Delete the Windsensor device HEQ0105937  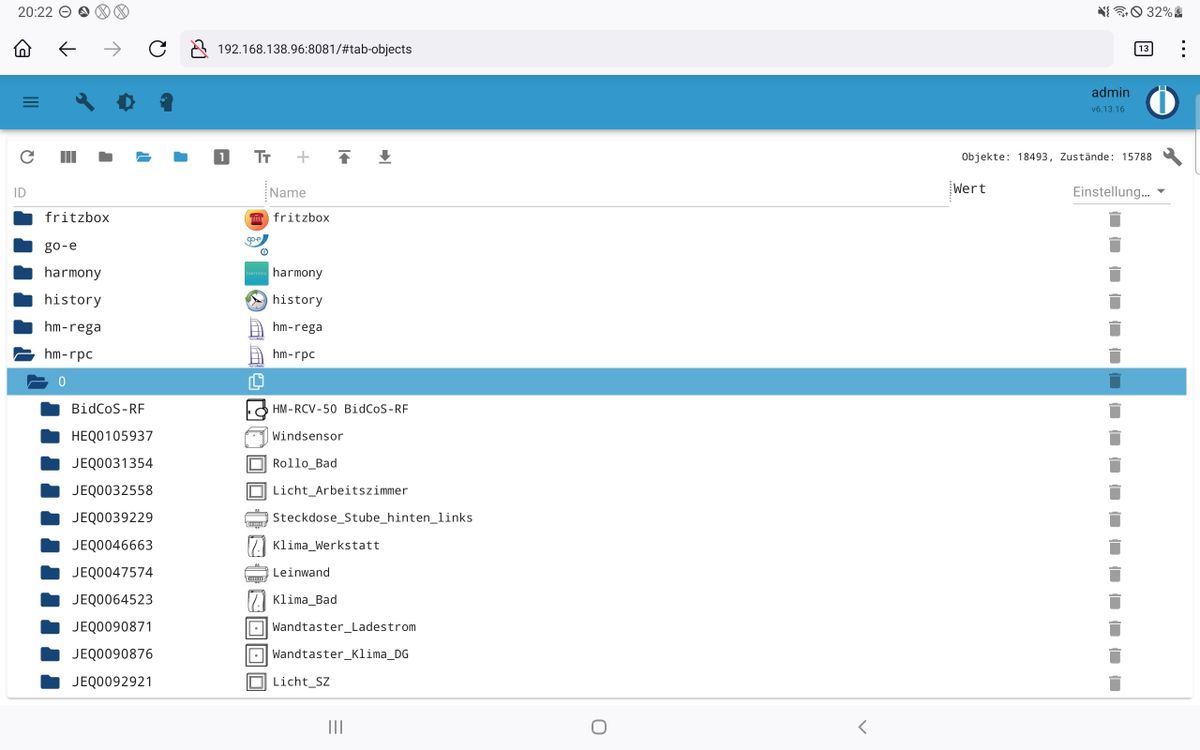1115,437
